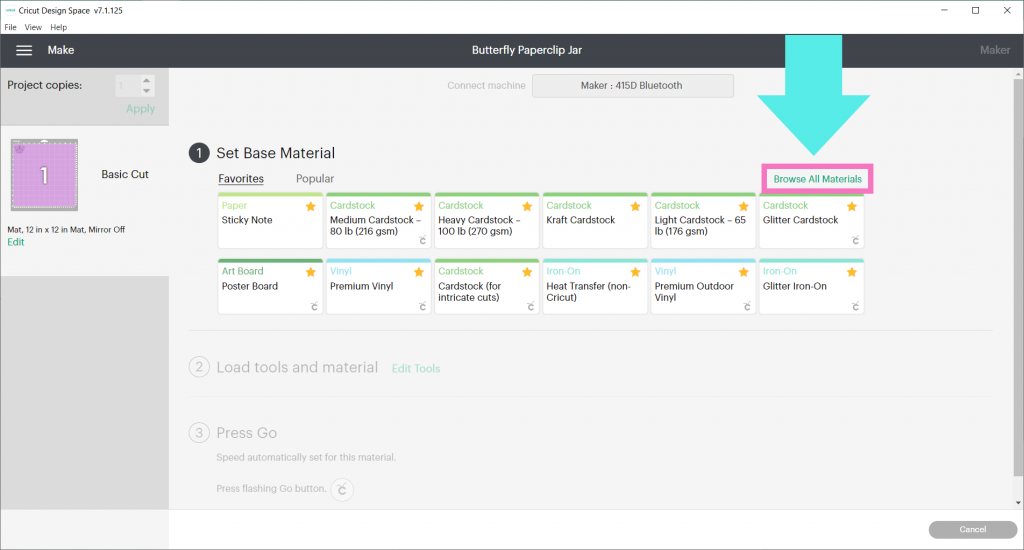Viewport: 1024px width, 550px height.
Task: Open the Connect machine dropdown
Action: (632, 86)
